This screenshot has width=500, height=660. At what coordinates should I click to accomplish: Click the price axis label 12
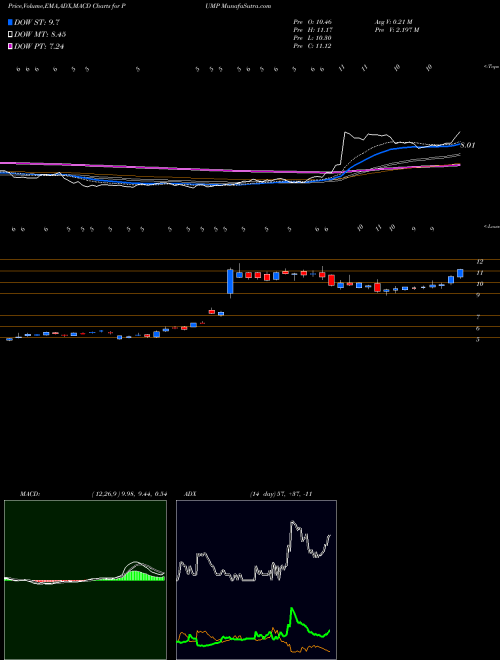479,261
